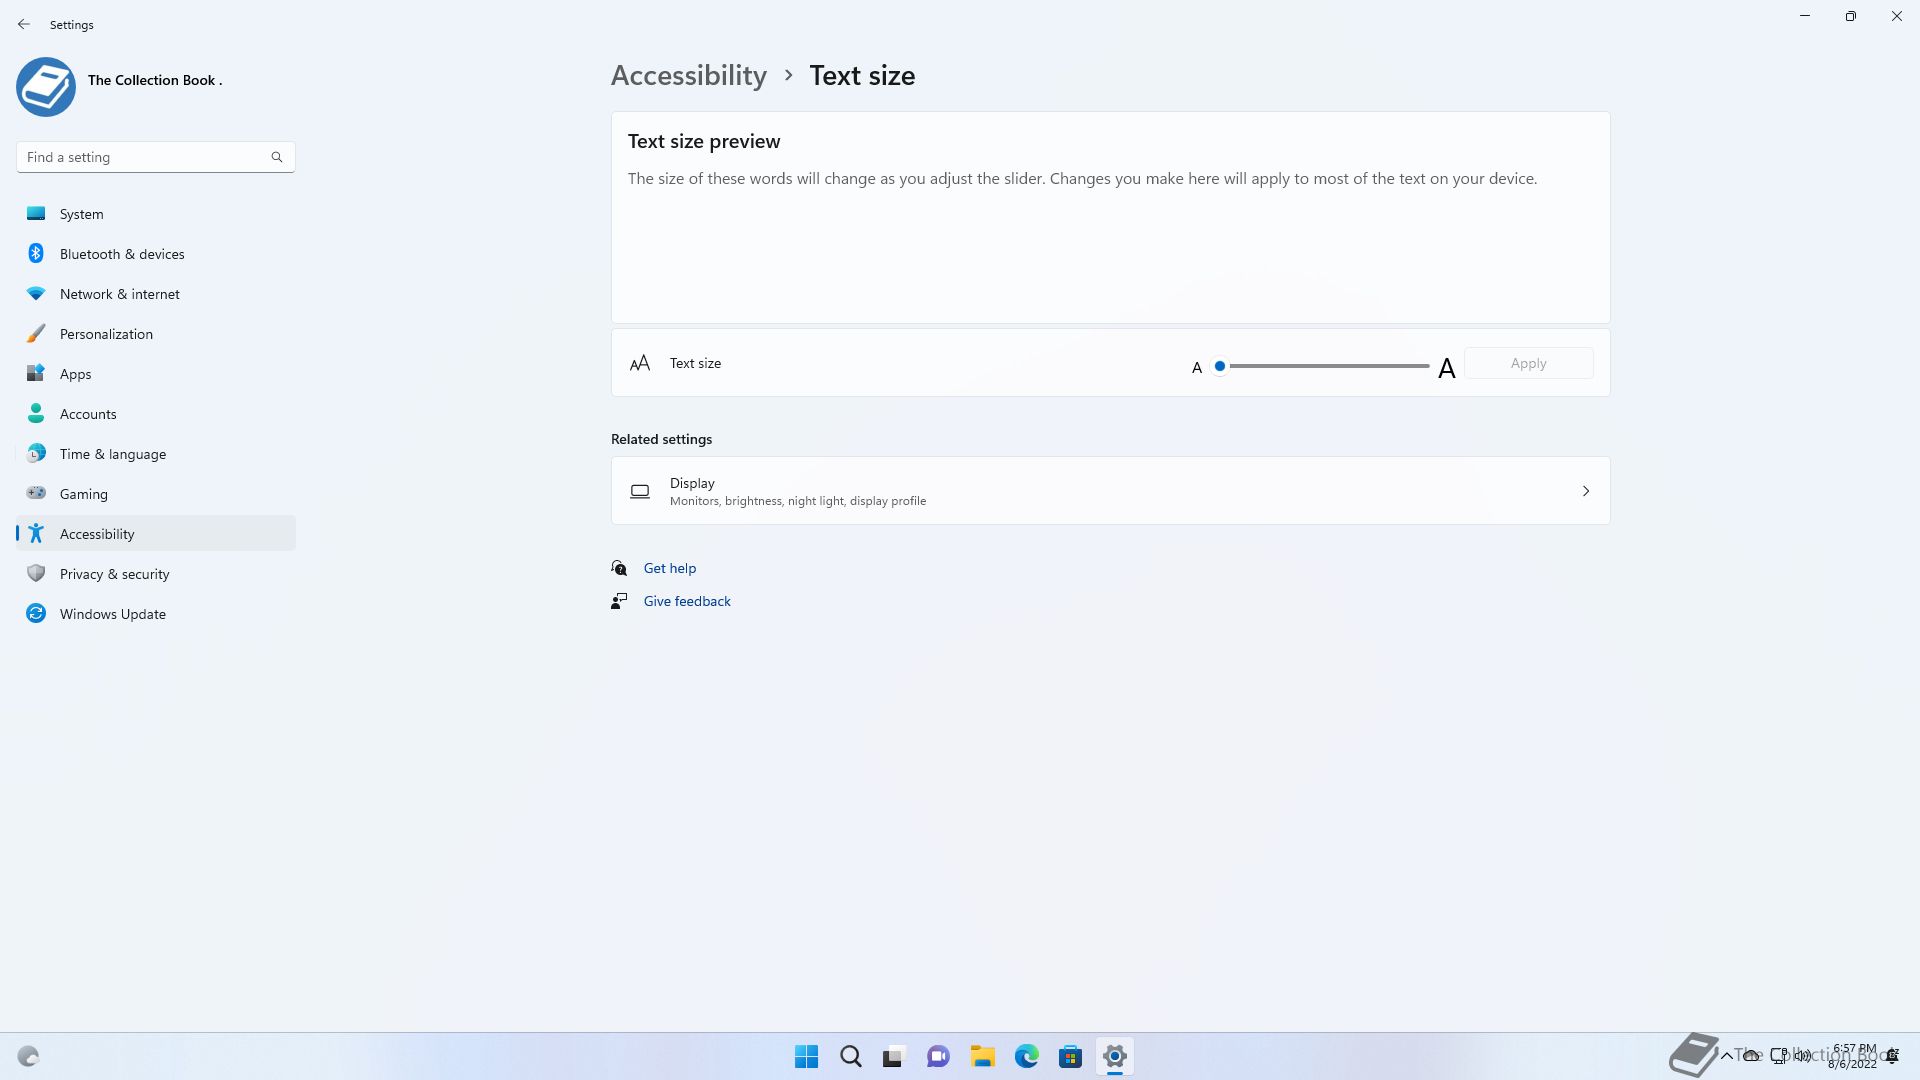Click the Personalization paintbrush icon

(36, 333)
